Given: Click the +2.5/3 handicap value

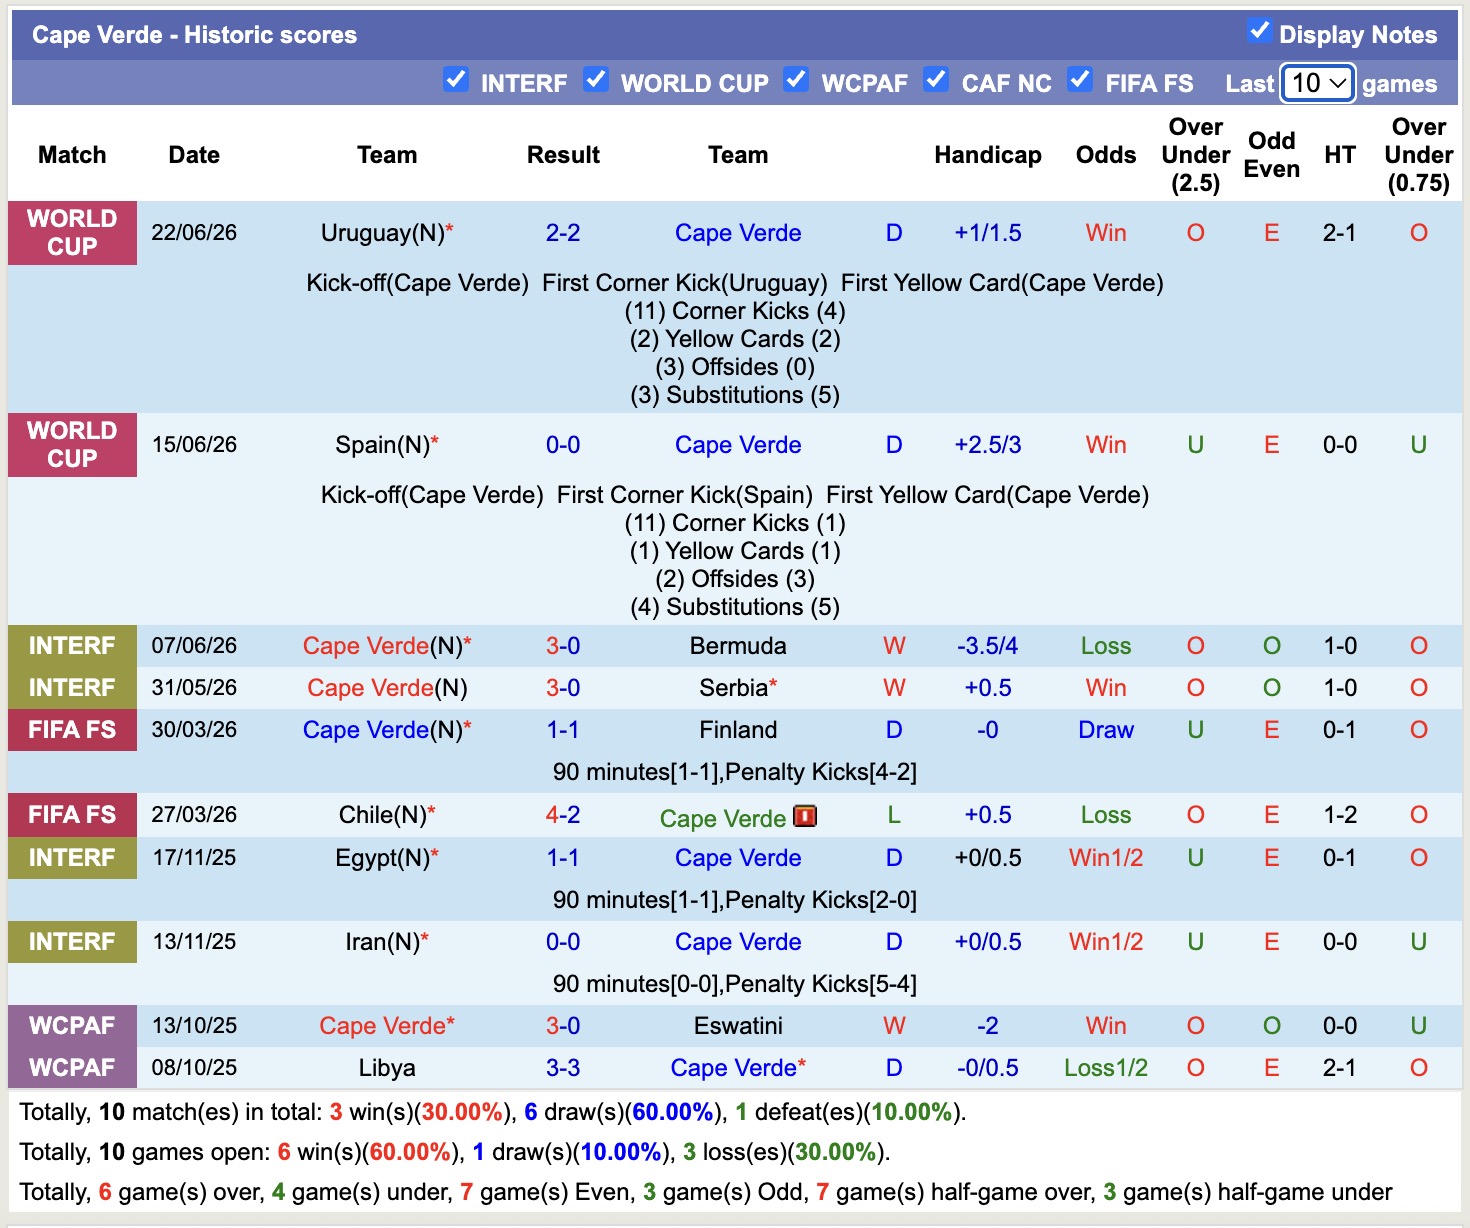Looking at the screenshot, I should coord(988,445).
